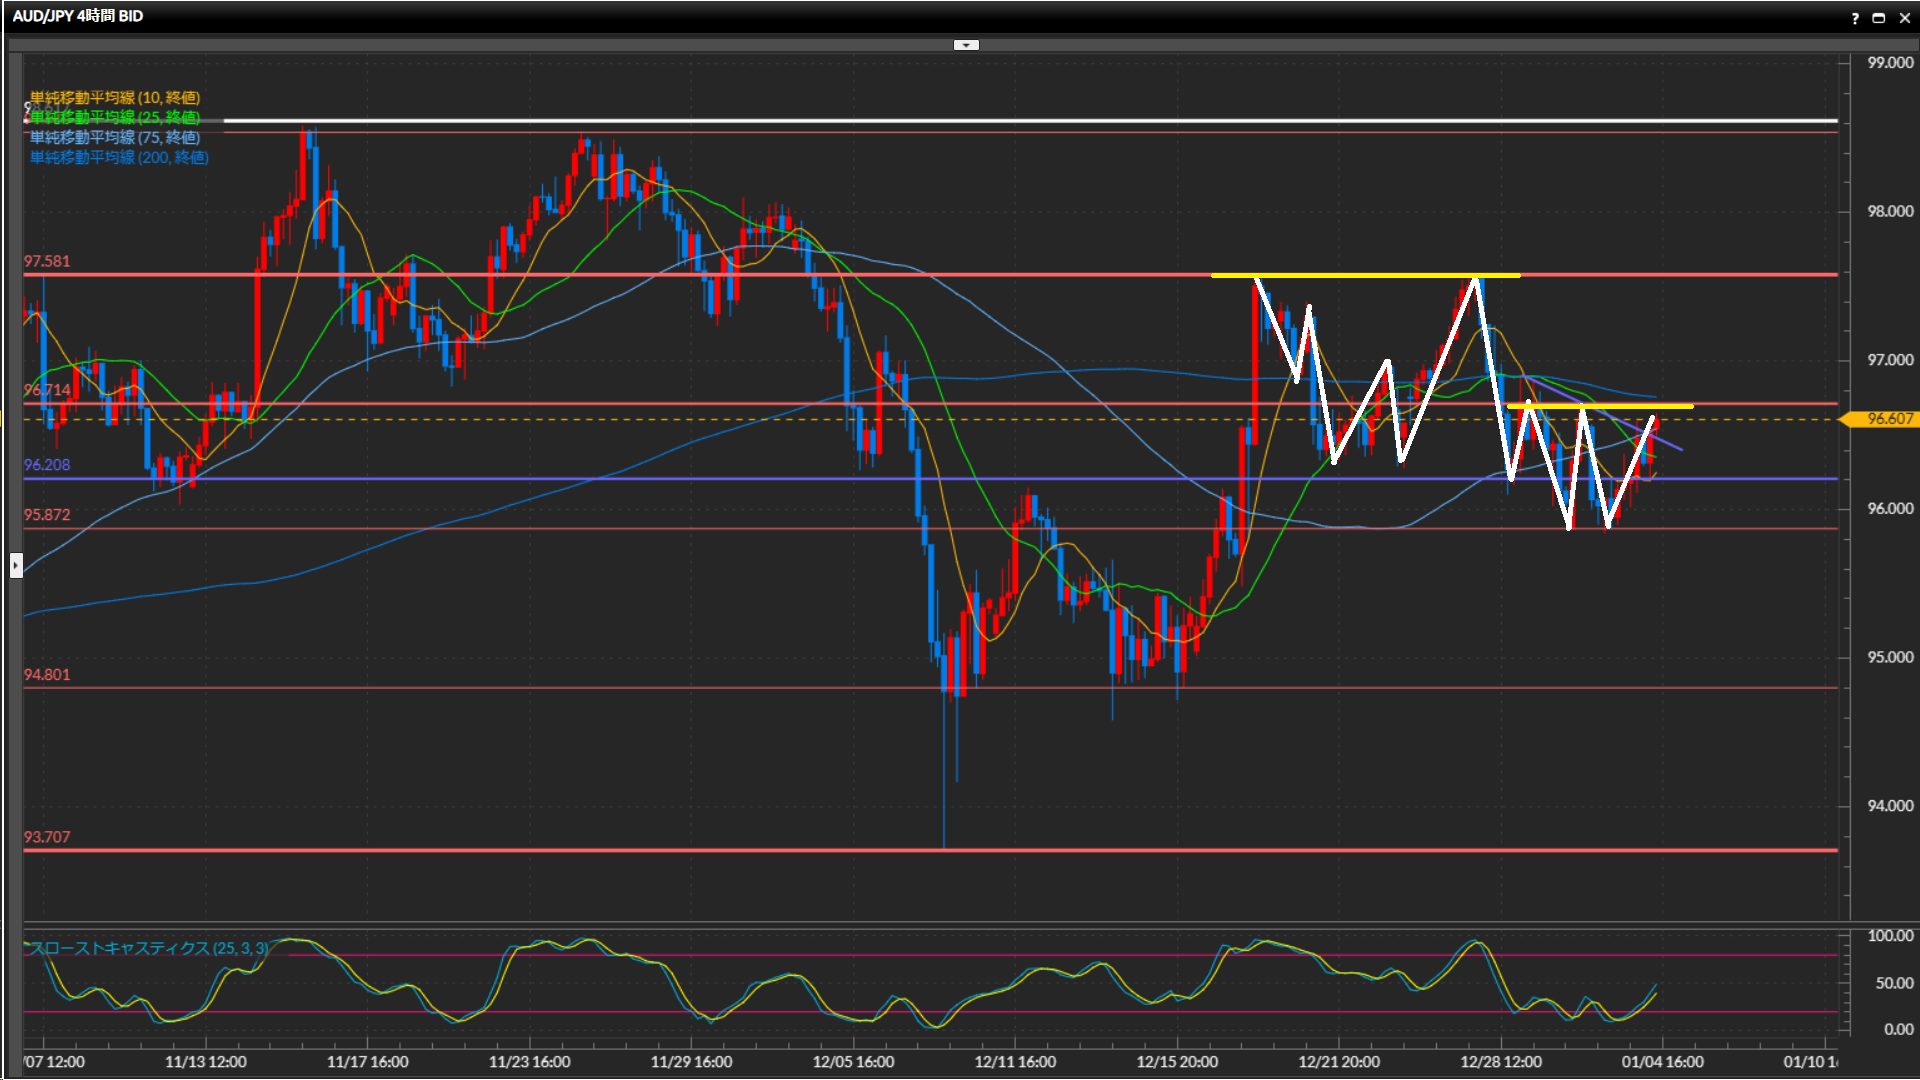Select the 75-period 単純移動平均線 label
Viewport: 1920px width, 1080px height.
point(115,137)
